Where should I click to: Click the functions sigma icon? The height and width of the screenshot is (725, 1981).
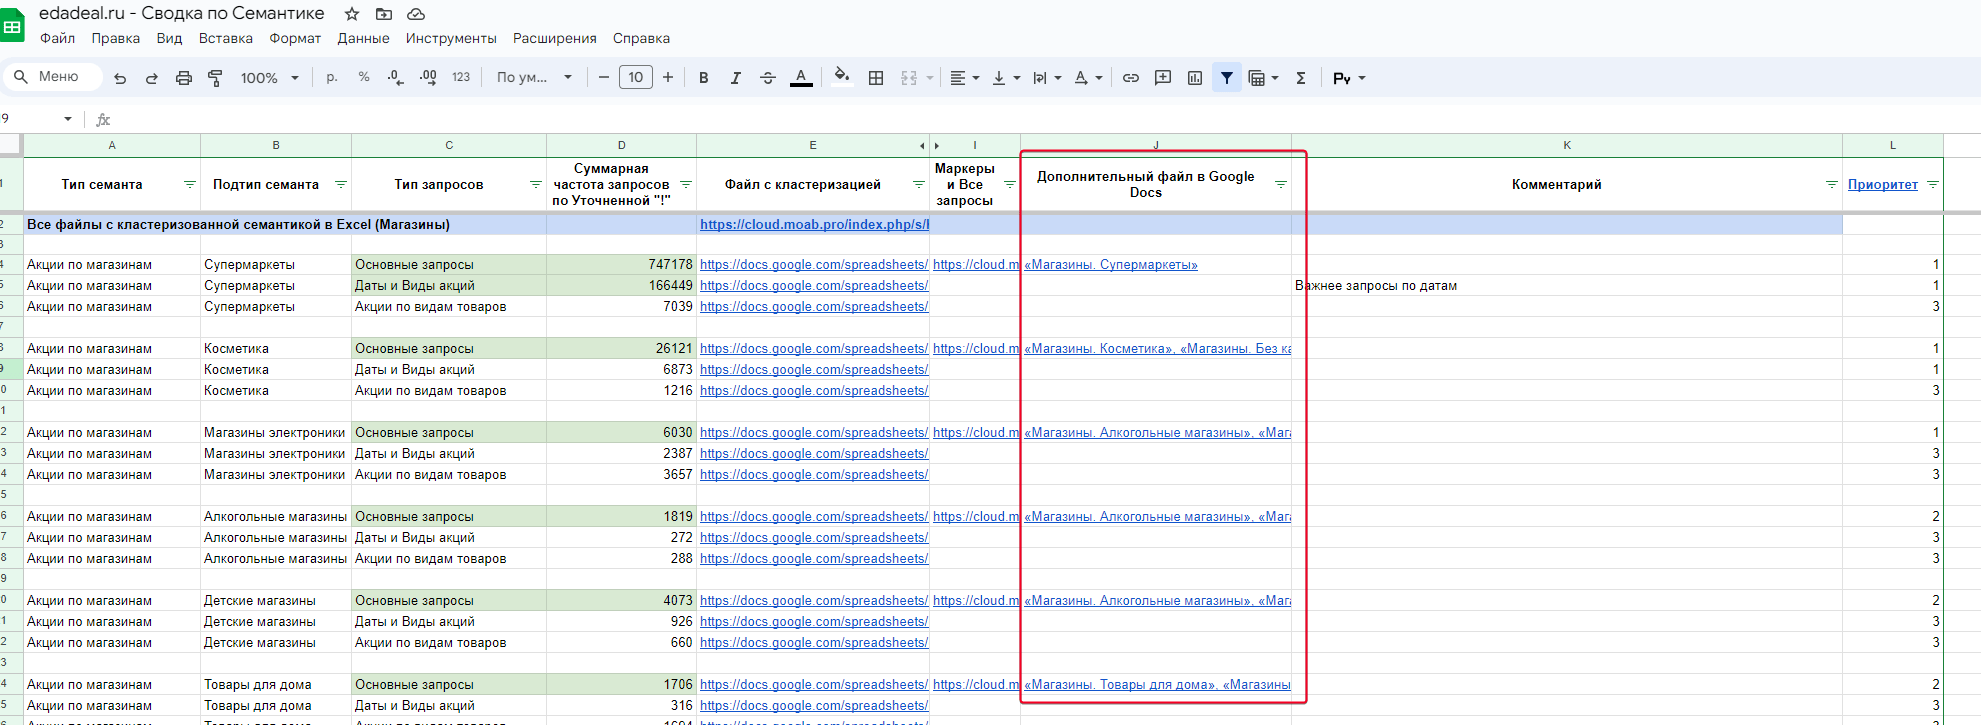tap(1301, 78)
